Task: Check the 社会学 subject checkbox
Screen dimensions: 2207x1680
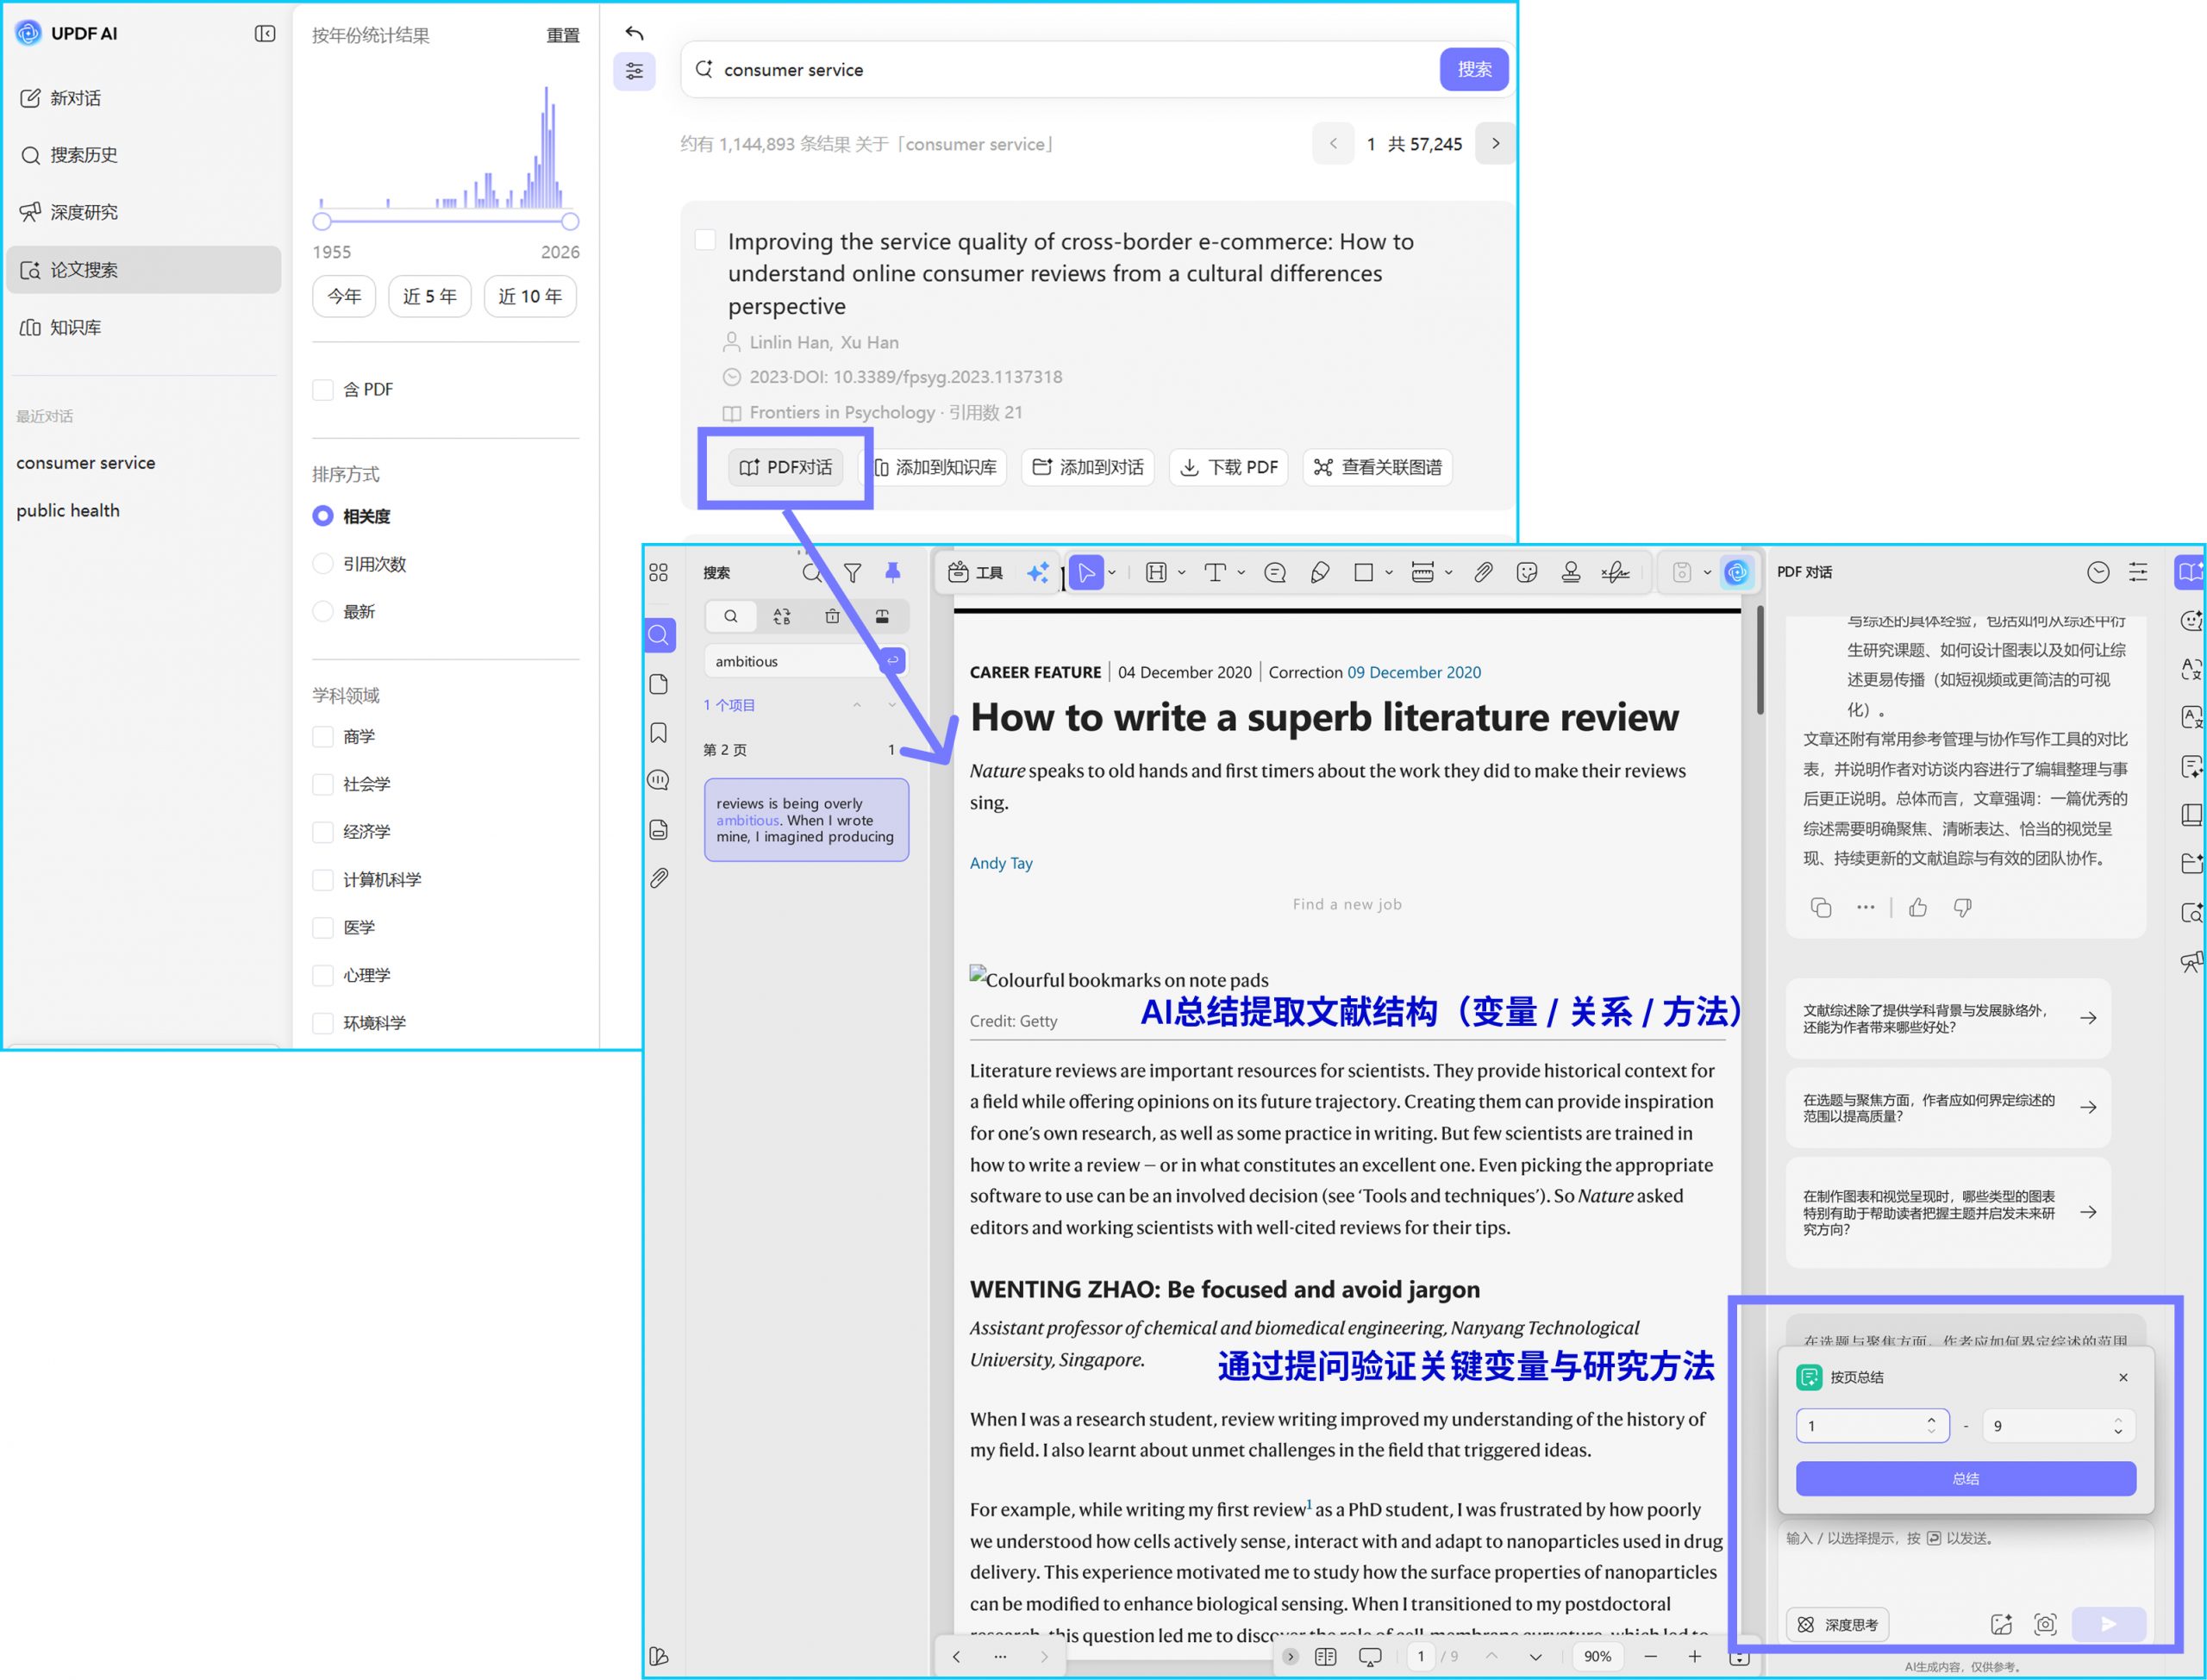Action: click(x=323, y=785)
